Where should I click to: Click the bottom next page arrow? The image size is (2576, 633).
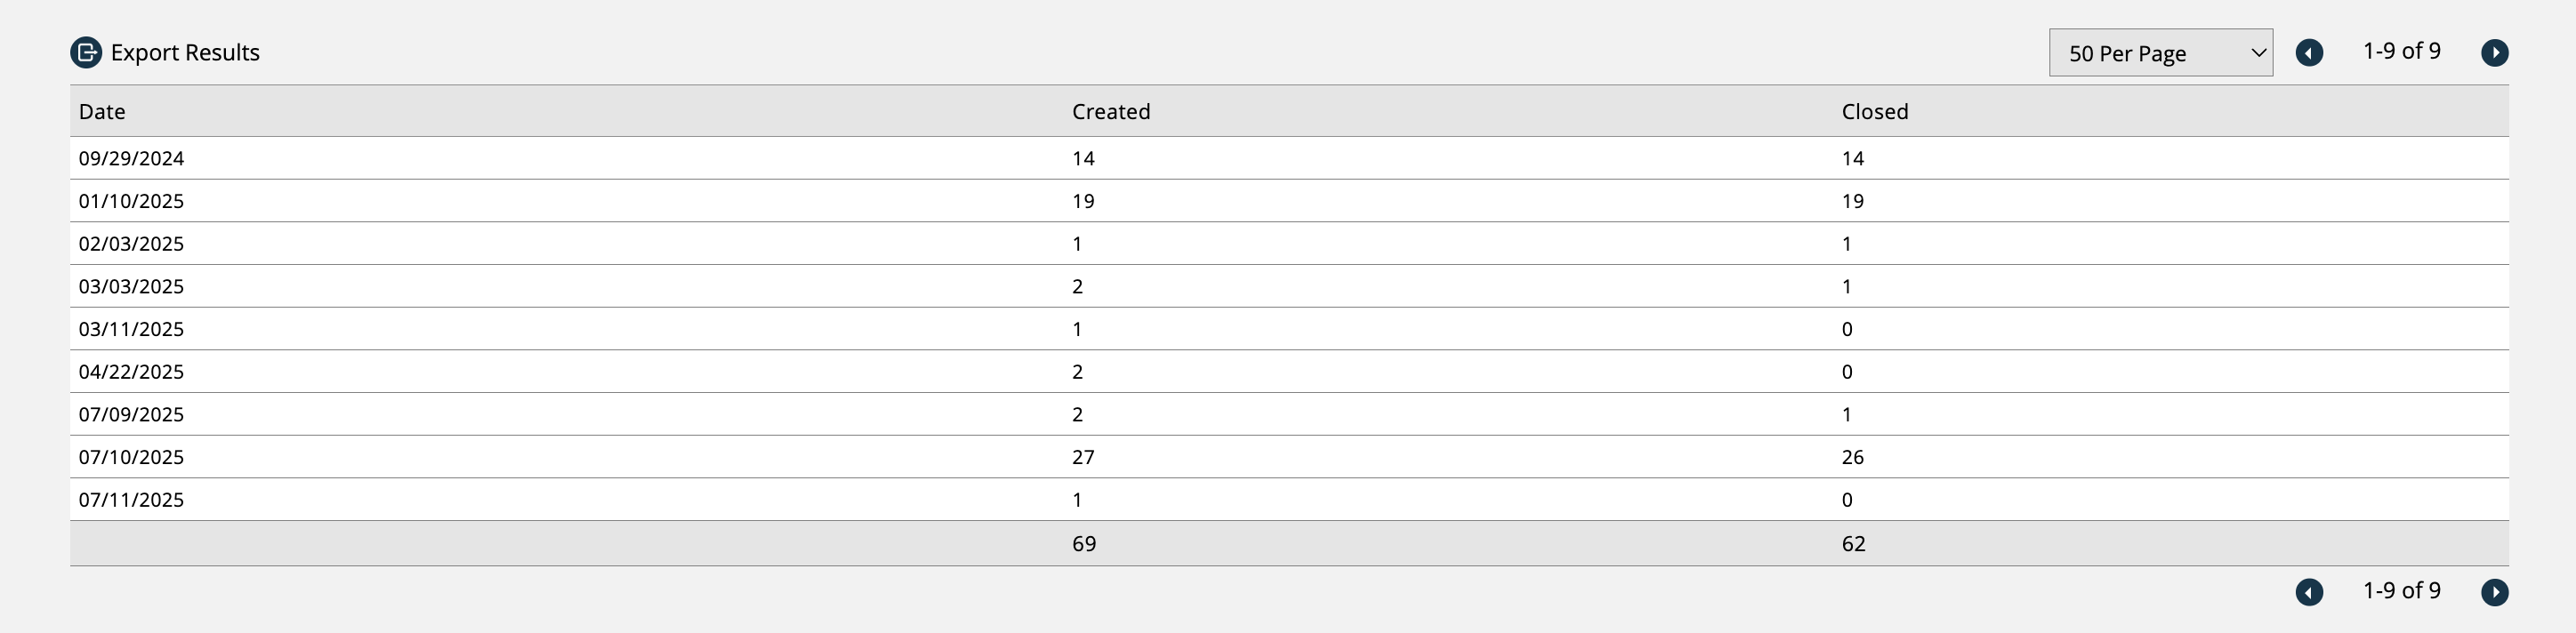point(2495,592)
